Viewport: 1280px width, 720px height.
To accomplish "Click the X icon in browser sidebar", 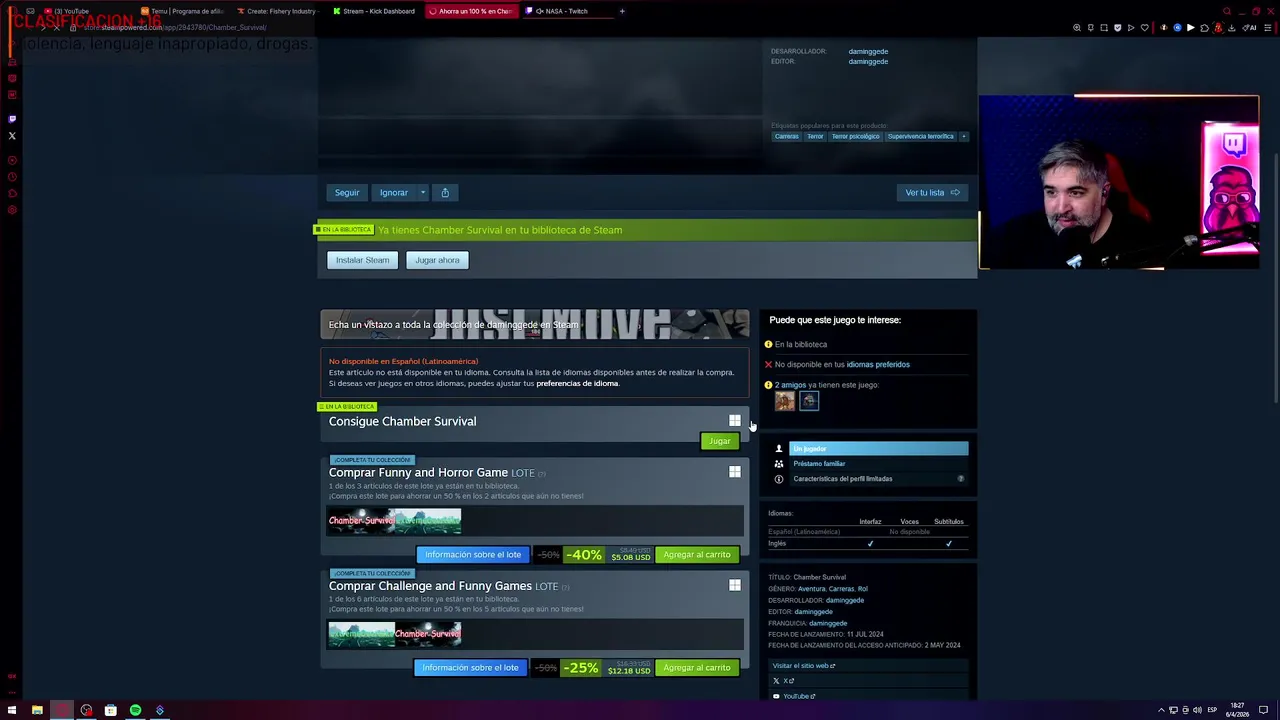I will click(x=12, y=136).
